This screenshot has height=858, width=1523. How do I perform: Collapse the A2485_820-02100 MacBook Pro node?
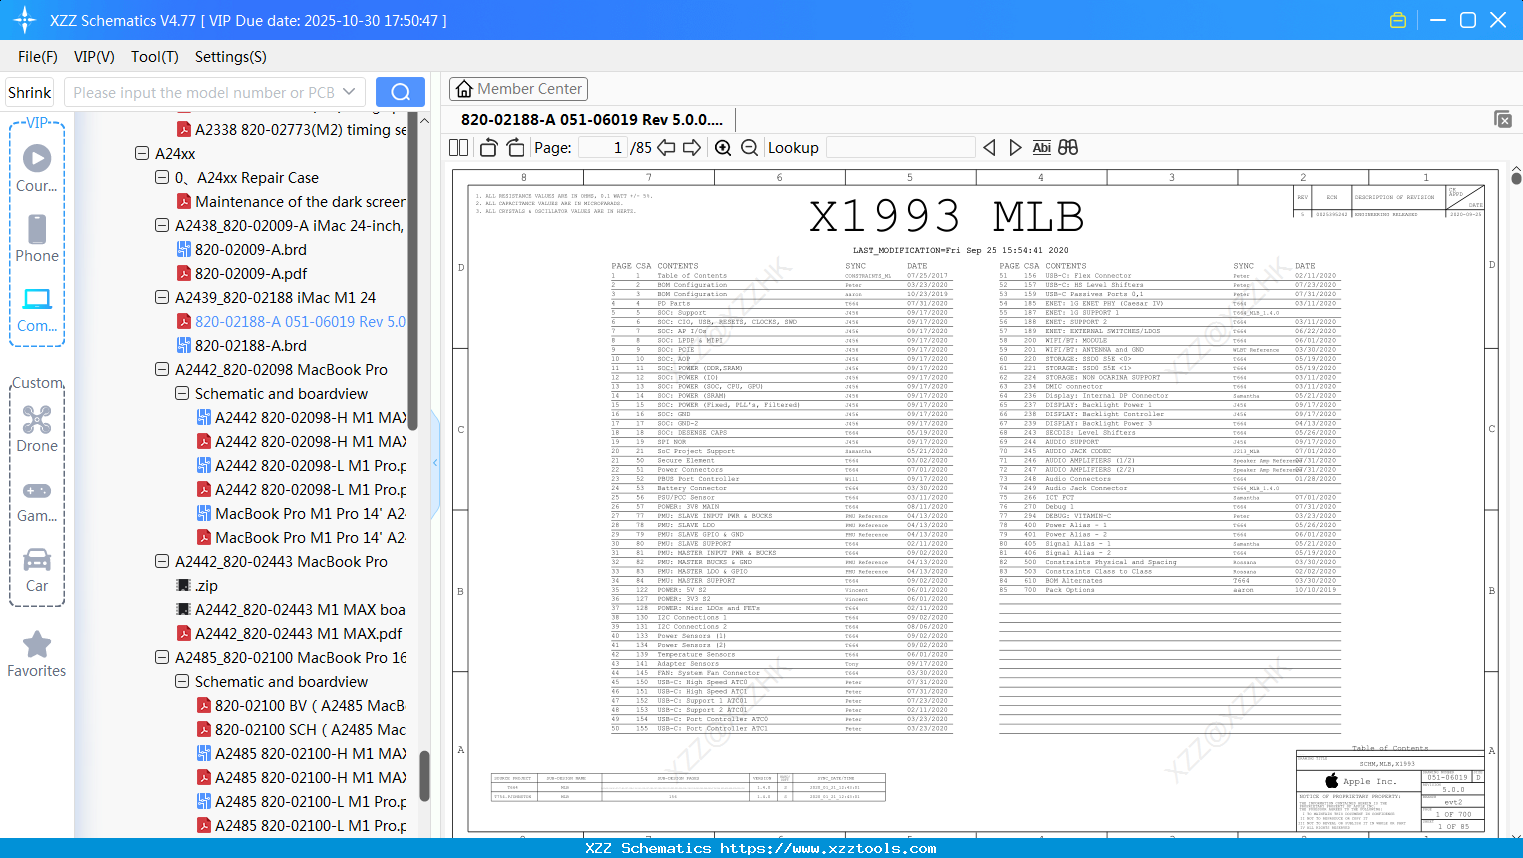coord(162,658)
